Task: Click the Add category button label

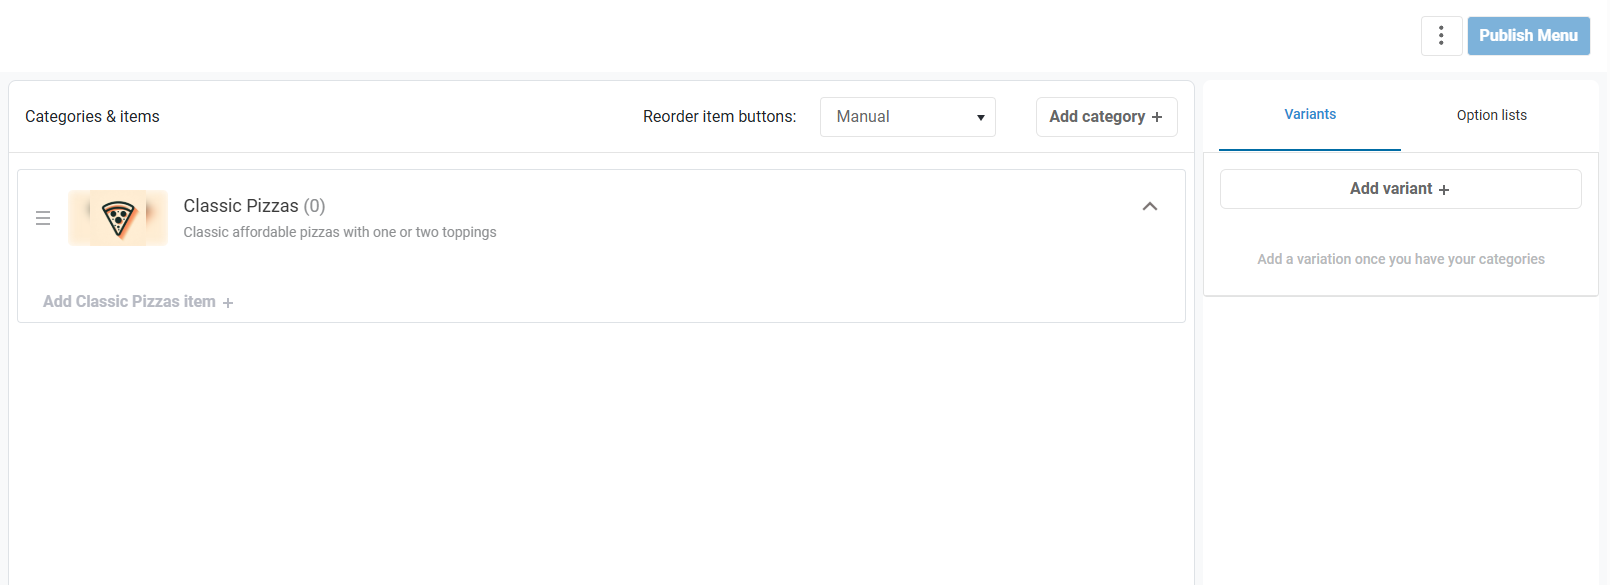Action: point(1097,117)
